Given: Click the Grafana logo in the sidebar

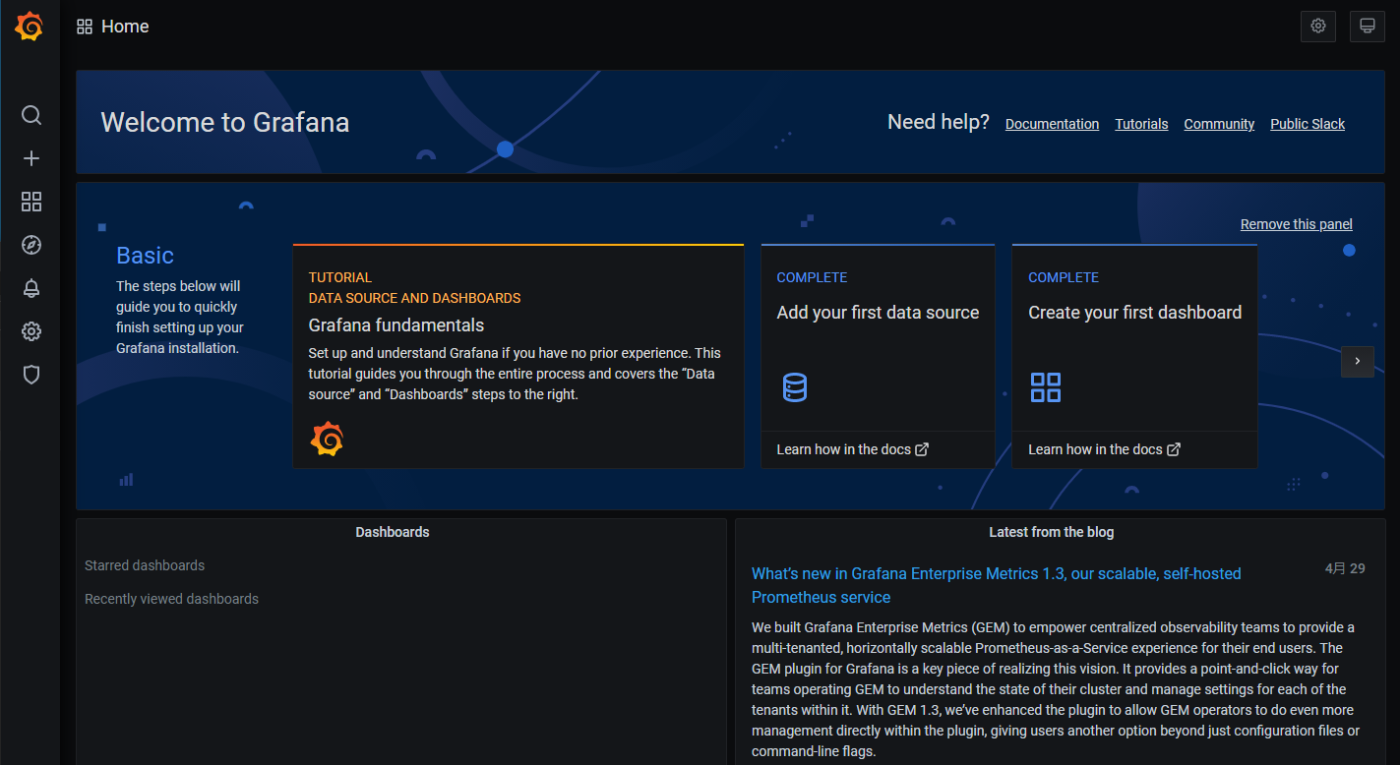Looking at the screenshot, I should [x=29, y=27].
